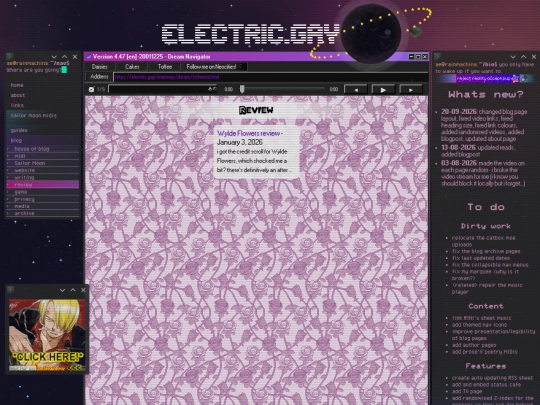Go to the home page link
The width and height of the screenshot is (540, 405).
click(x=17, y=85)
